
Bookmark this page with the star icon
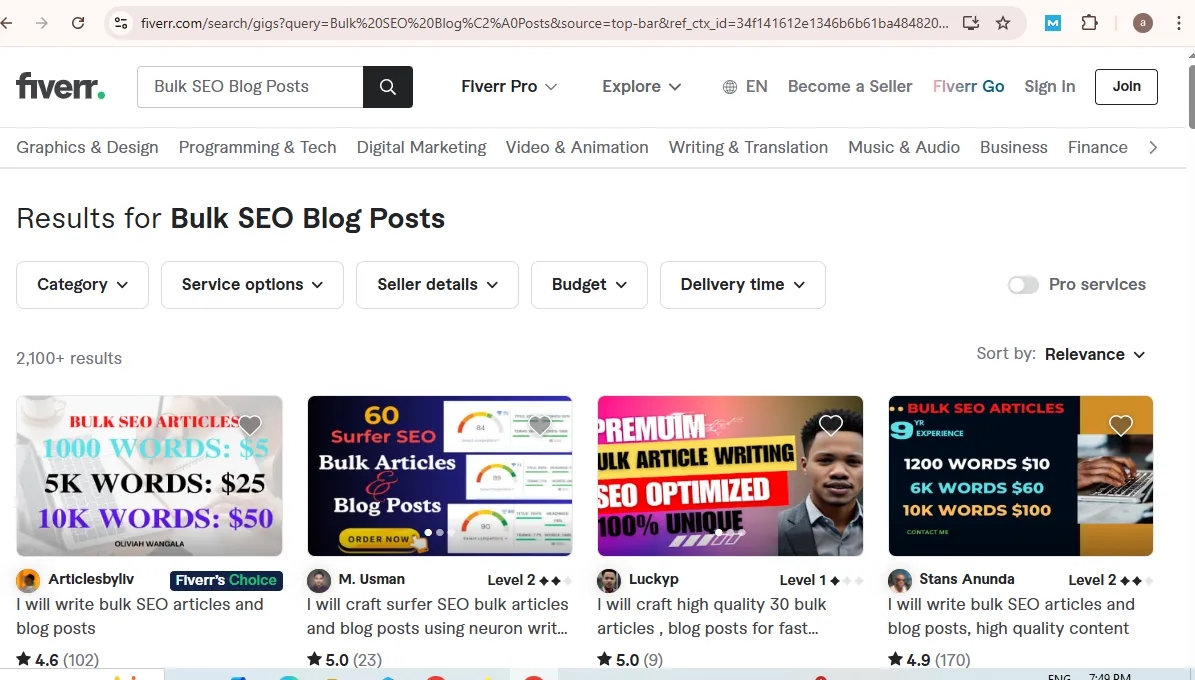tap(1003, 23)
